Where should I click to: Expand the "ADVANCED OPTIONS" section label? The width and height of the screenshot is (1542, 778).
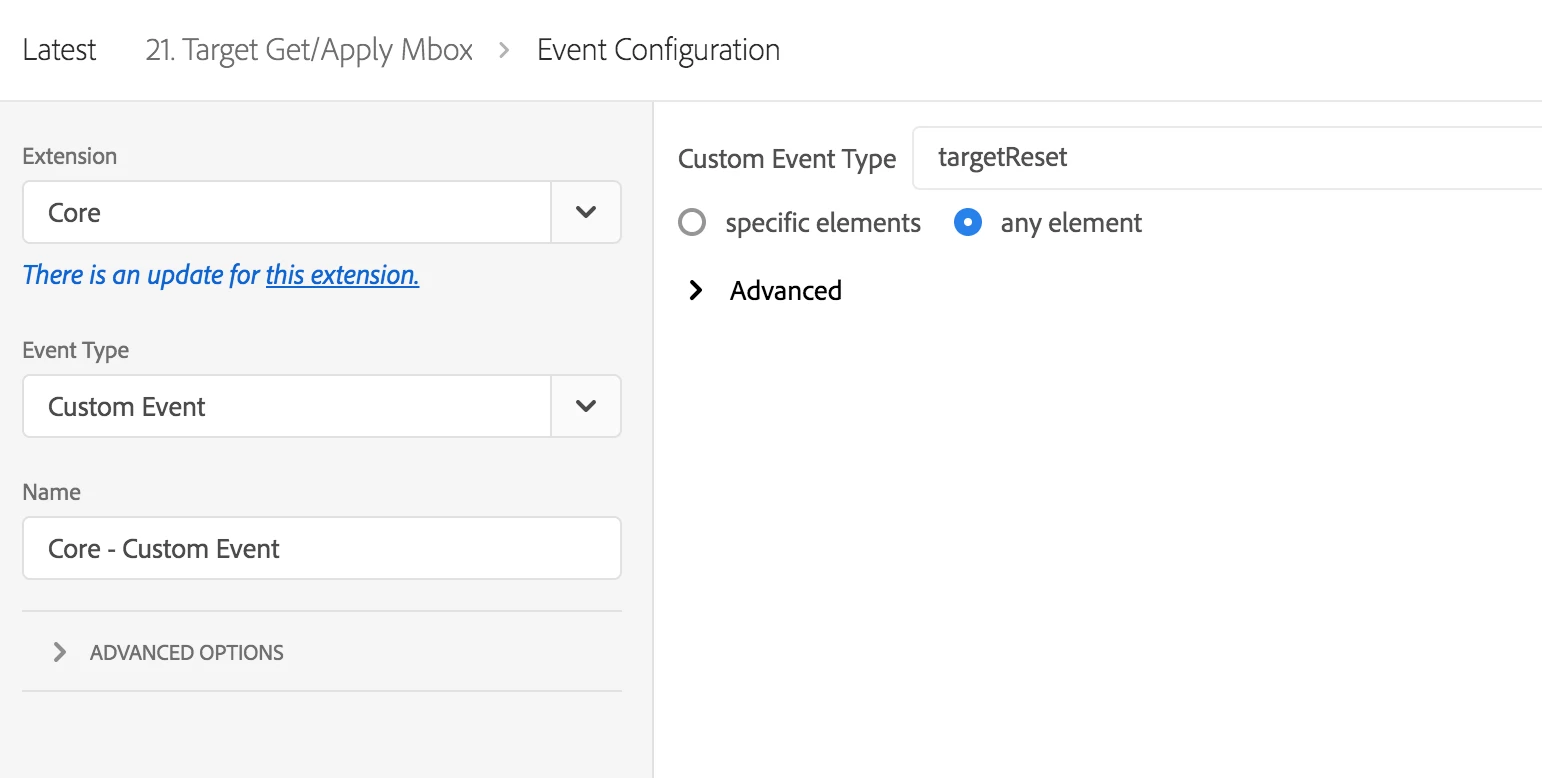187,652
